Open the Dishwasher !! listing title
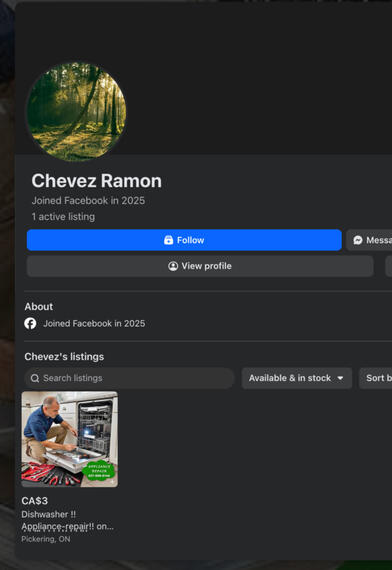Viewport: 392px width, 570px height. pos(48,514)
